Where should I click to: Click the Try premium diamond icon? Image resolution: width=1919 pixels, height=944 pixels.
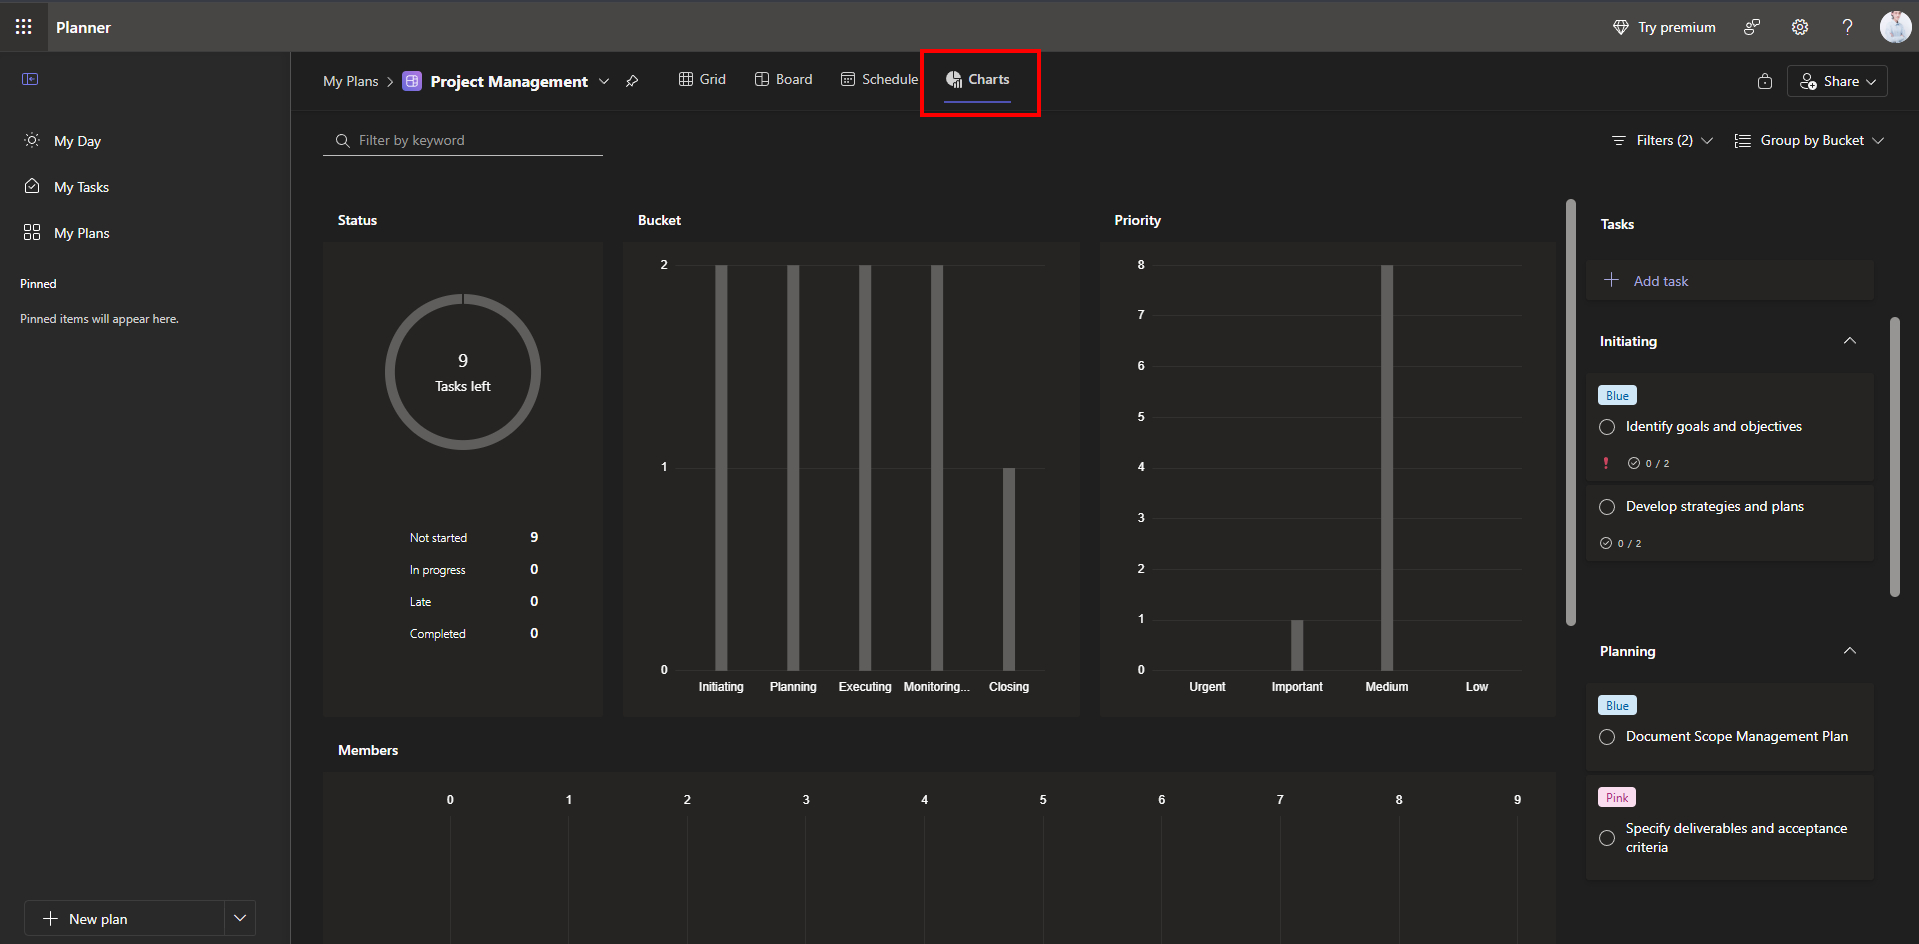pos(1621,27)
